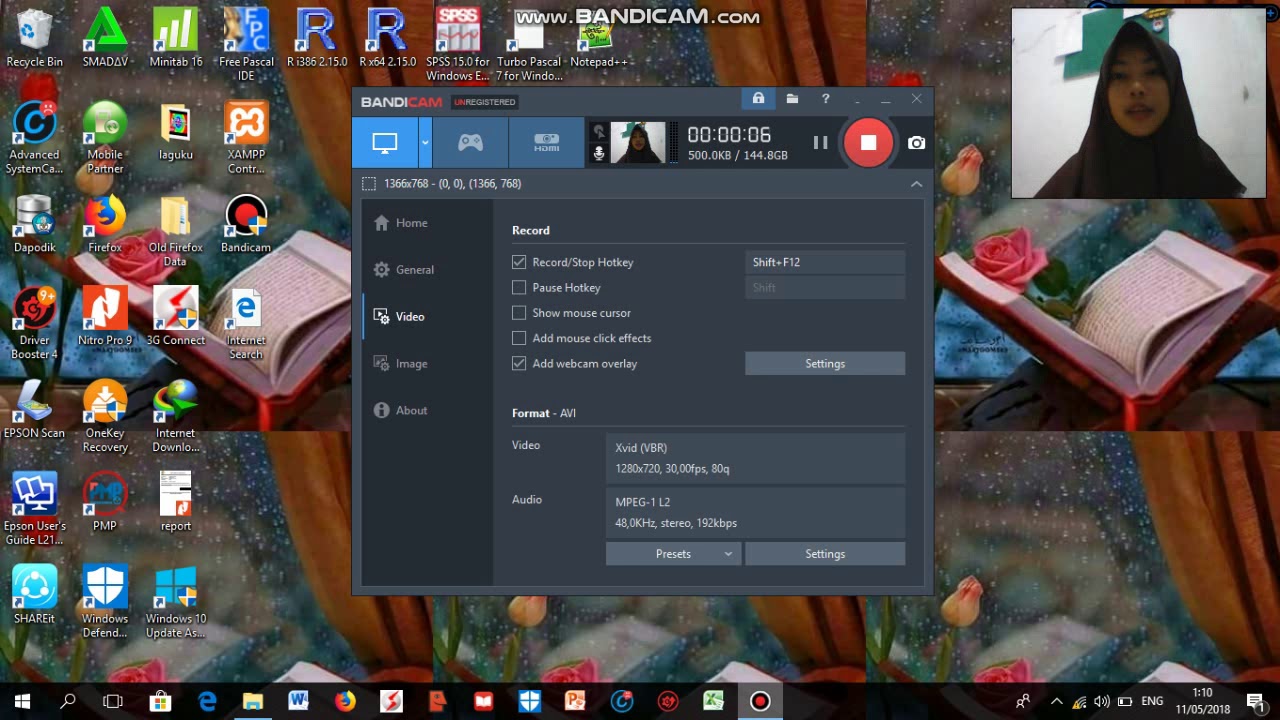This screenshot has width=1280, height=720.
Task: Open the About tab
Action: pyautogui.click(x=400, y=411)
